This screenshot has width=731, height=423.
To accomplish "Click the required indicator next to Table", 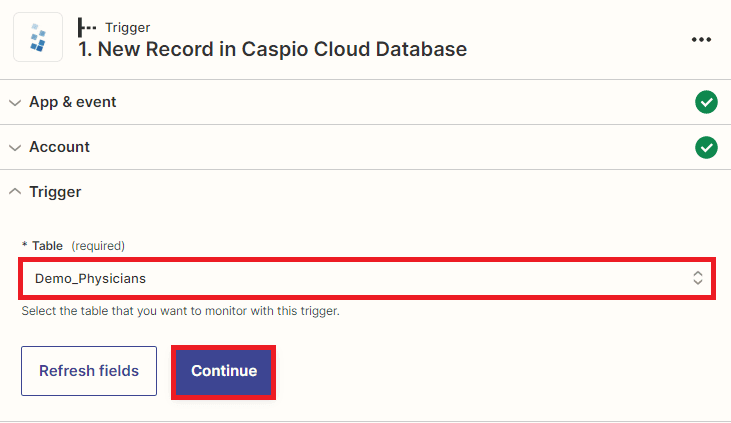I will coord(98,245).
